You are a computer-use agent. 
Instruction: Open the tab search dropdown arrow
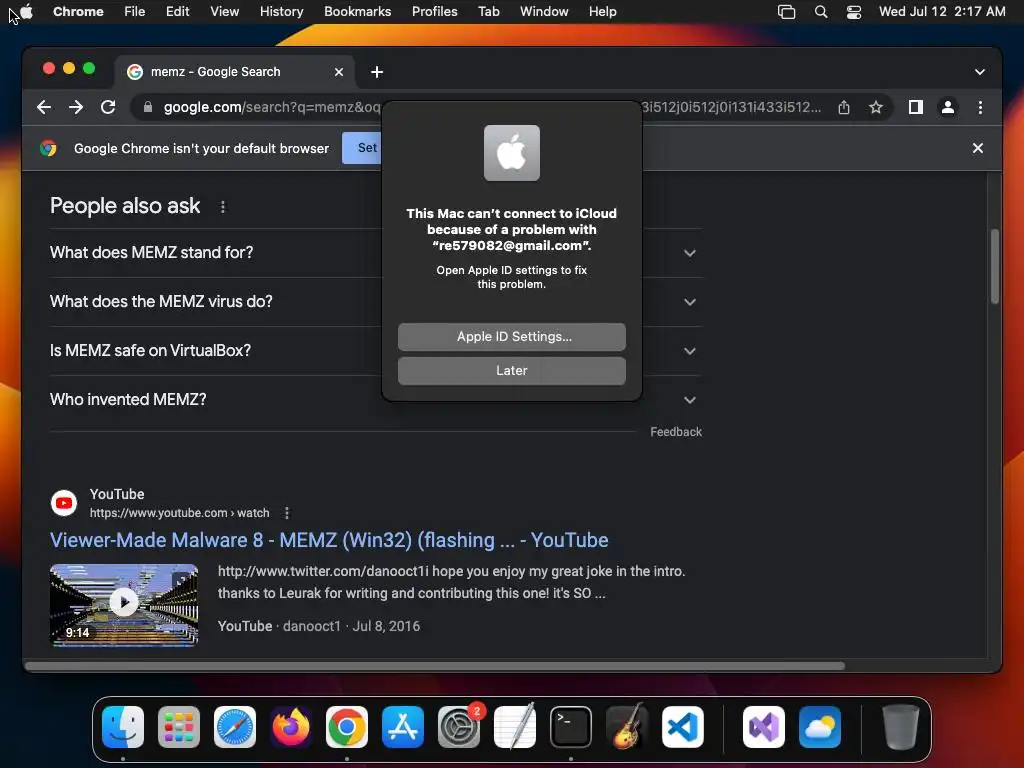click(980, 72)
